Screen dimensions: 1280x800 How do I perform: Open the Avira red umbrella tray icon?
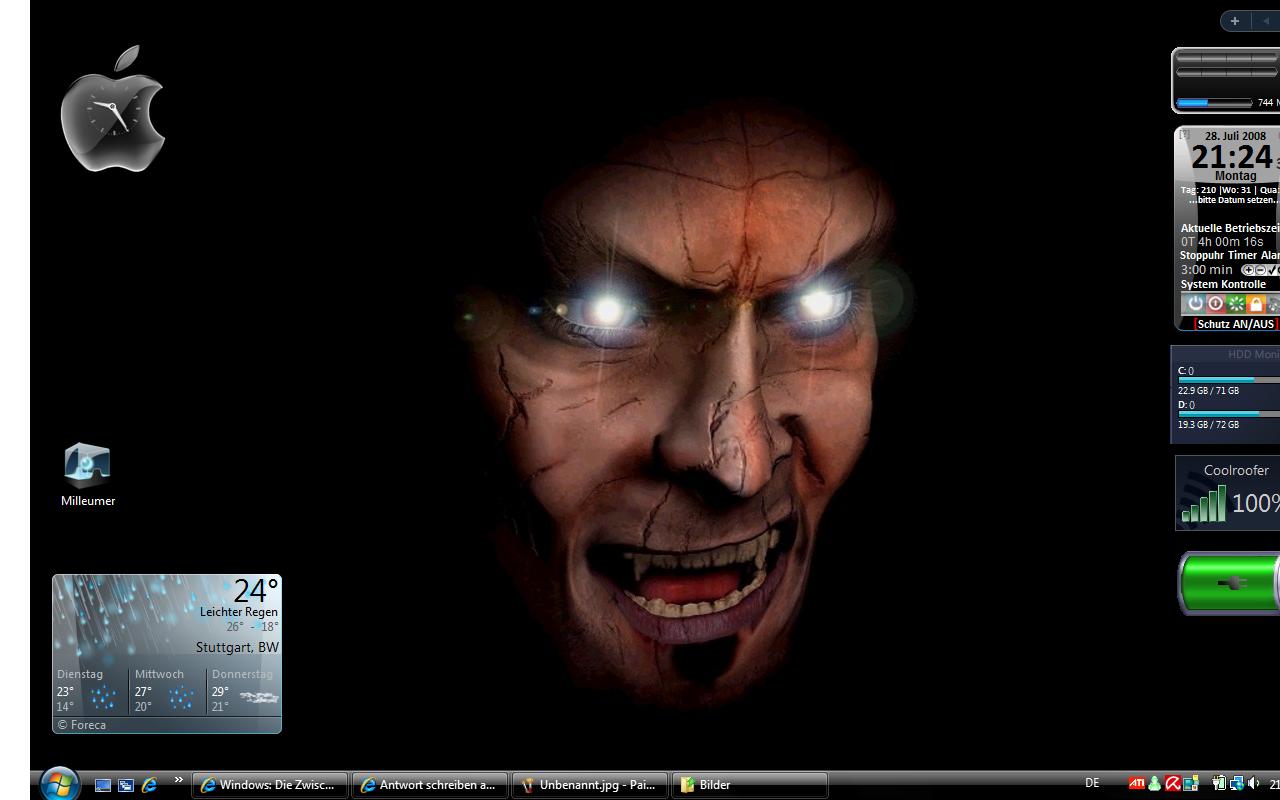1172,785
